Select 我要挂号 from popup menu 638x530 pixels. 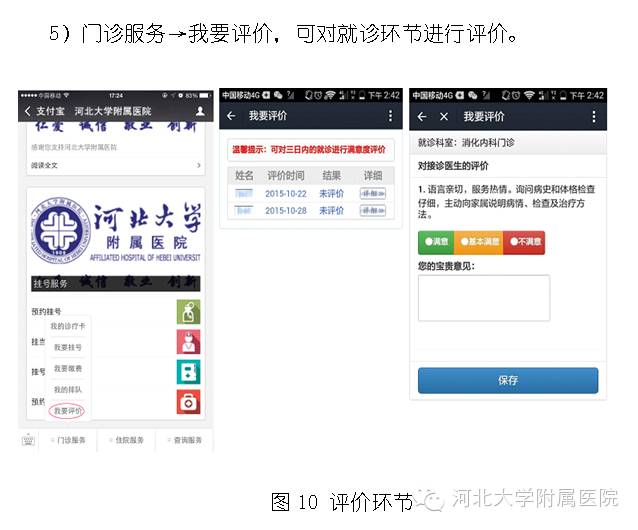point(68,347)
